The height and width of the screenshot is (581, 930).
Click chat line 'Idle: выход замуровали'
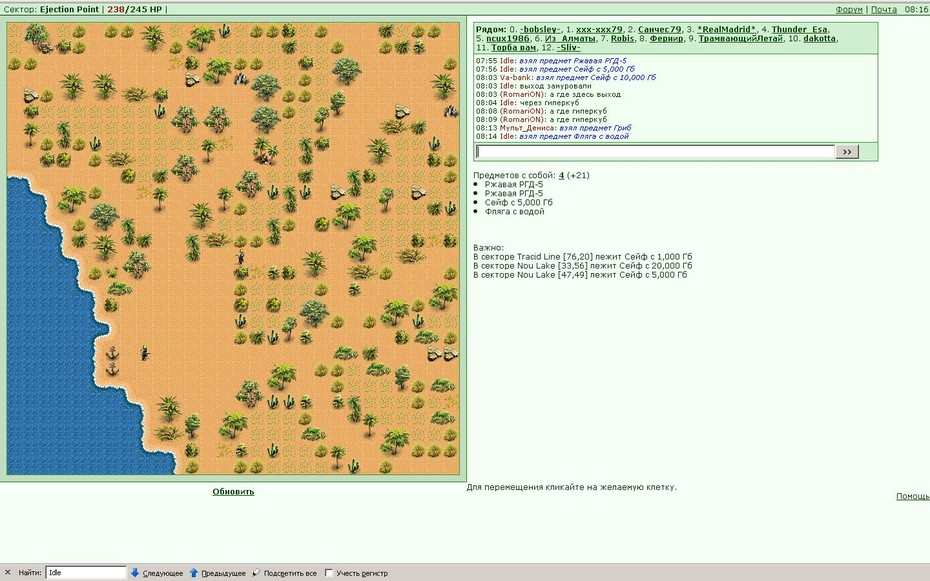533,86
